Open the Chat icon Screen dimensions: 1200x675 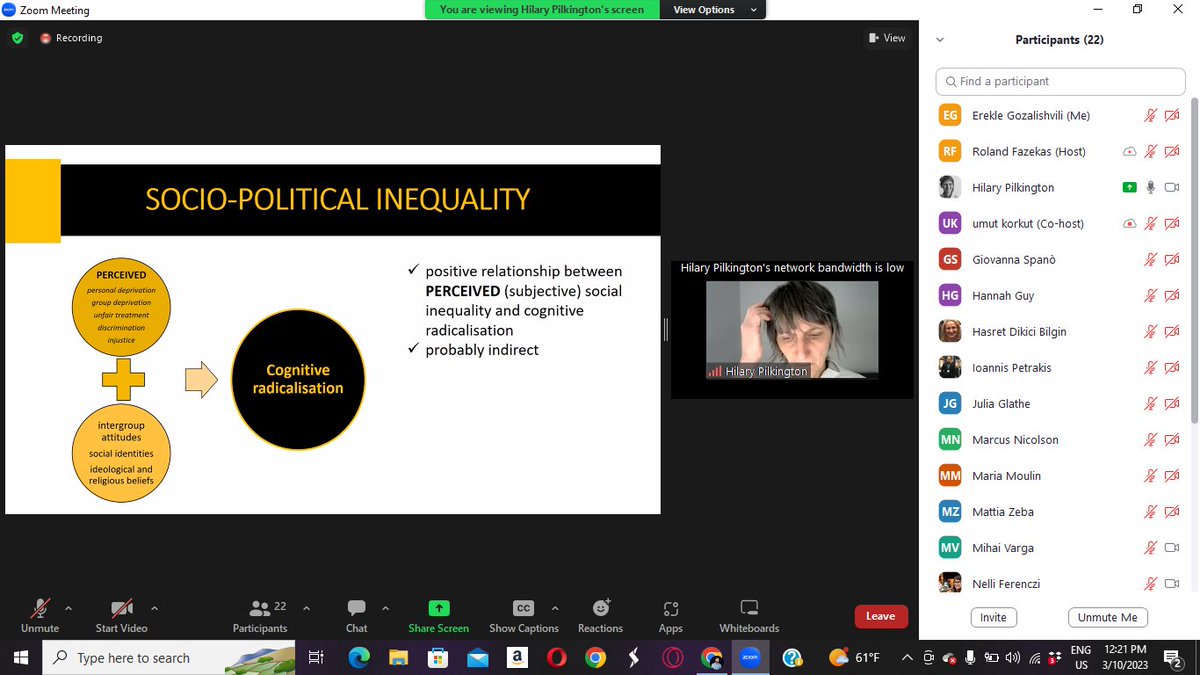[356, 608]
